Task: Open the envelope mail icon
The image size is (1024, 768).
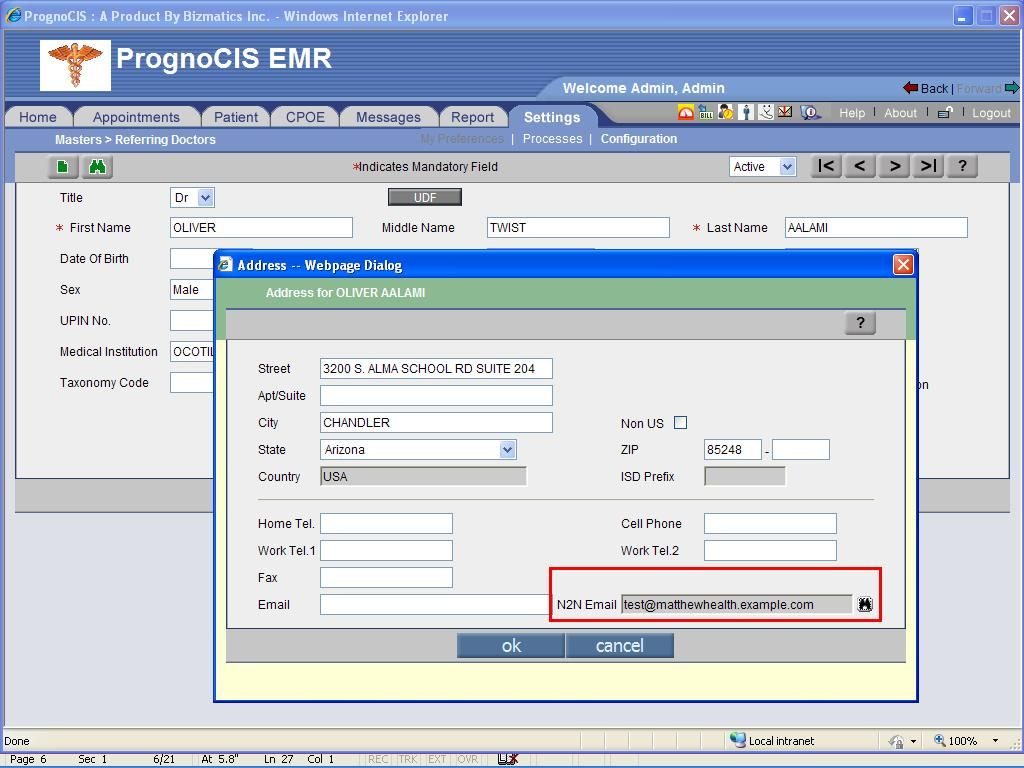Action: [785, 112]
